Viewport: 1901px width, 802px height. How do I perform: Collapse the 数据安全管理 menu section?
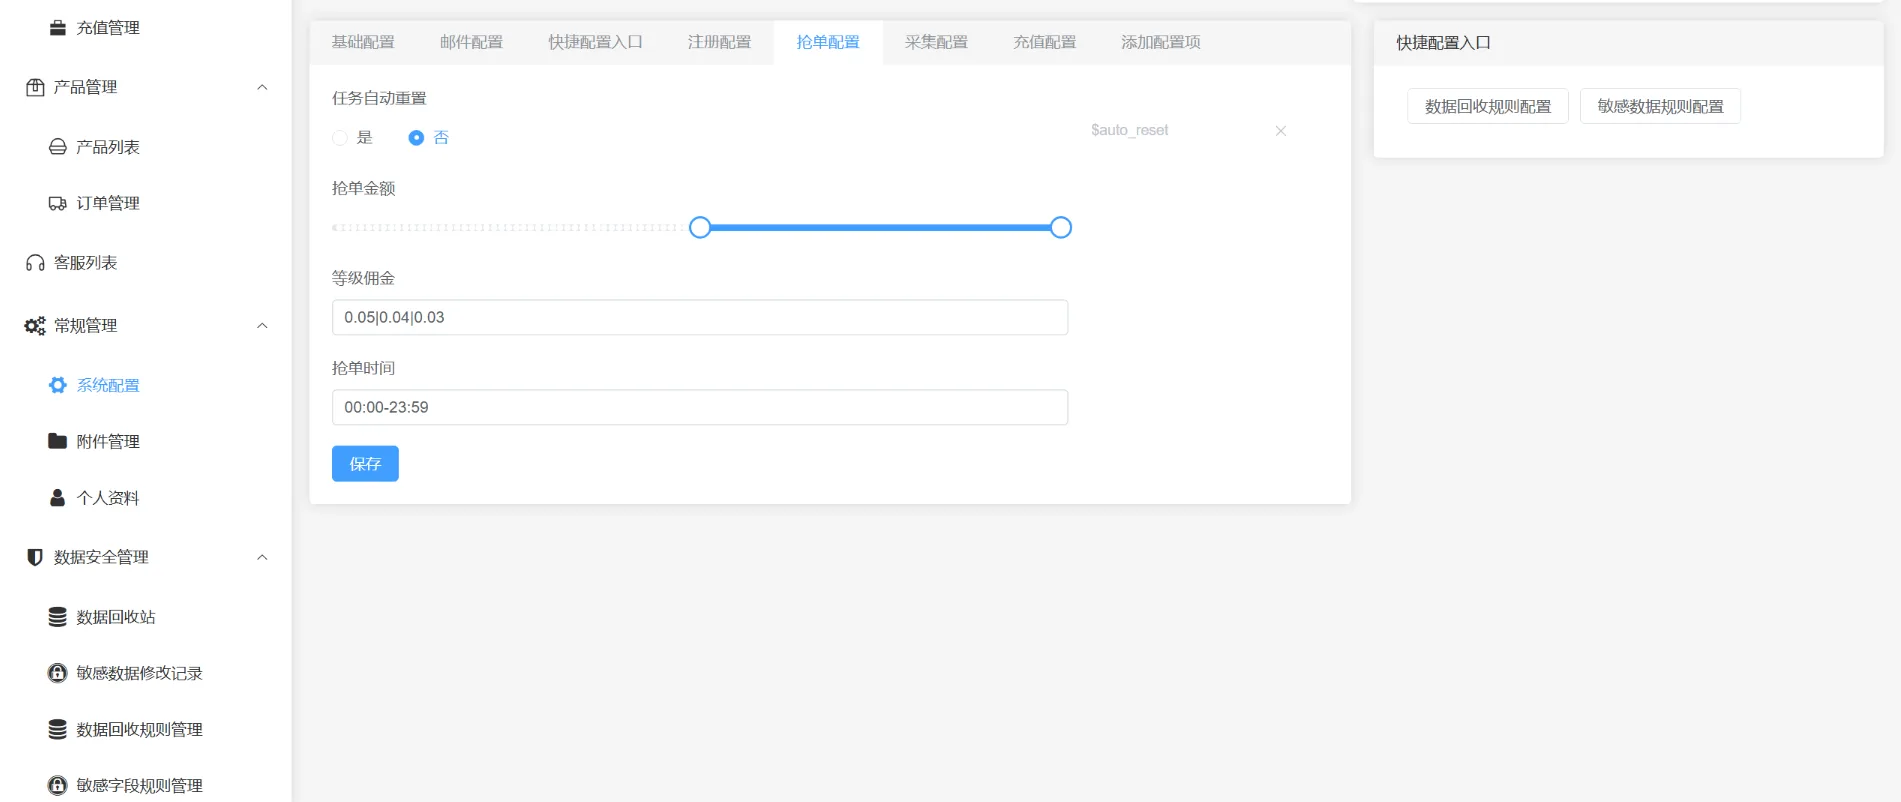[x=262, y=557]
